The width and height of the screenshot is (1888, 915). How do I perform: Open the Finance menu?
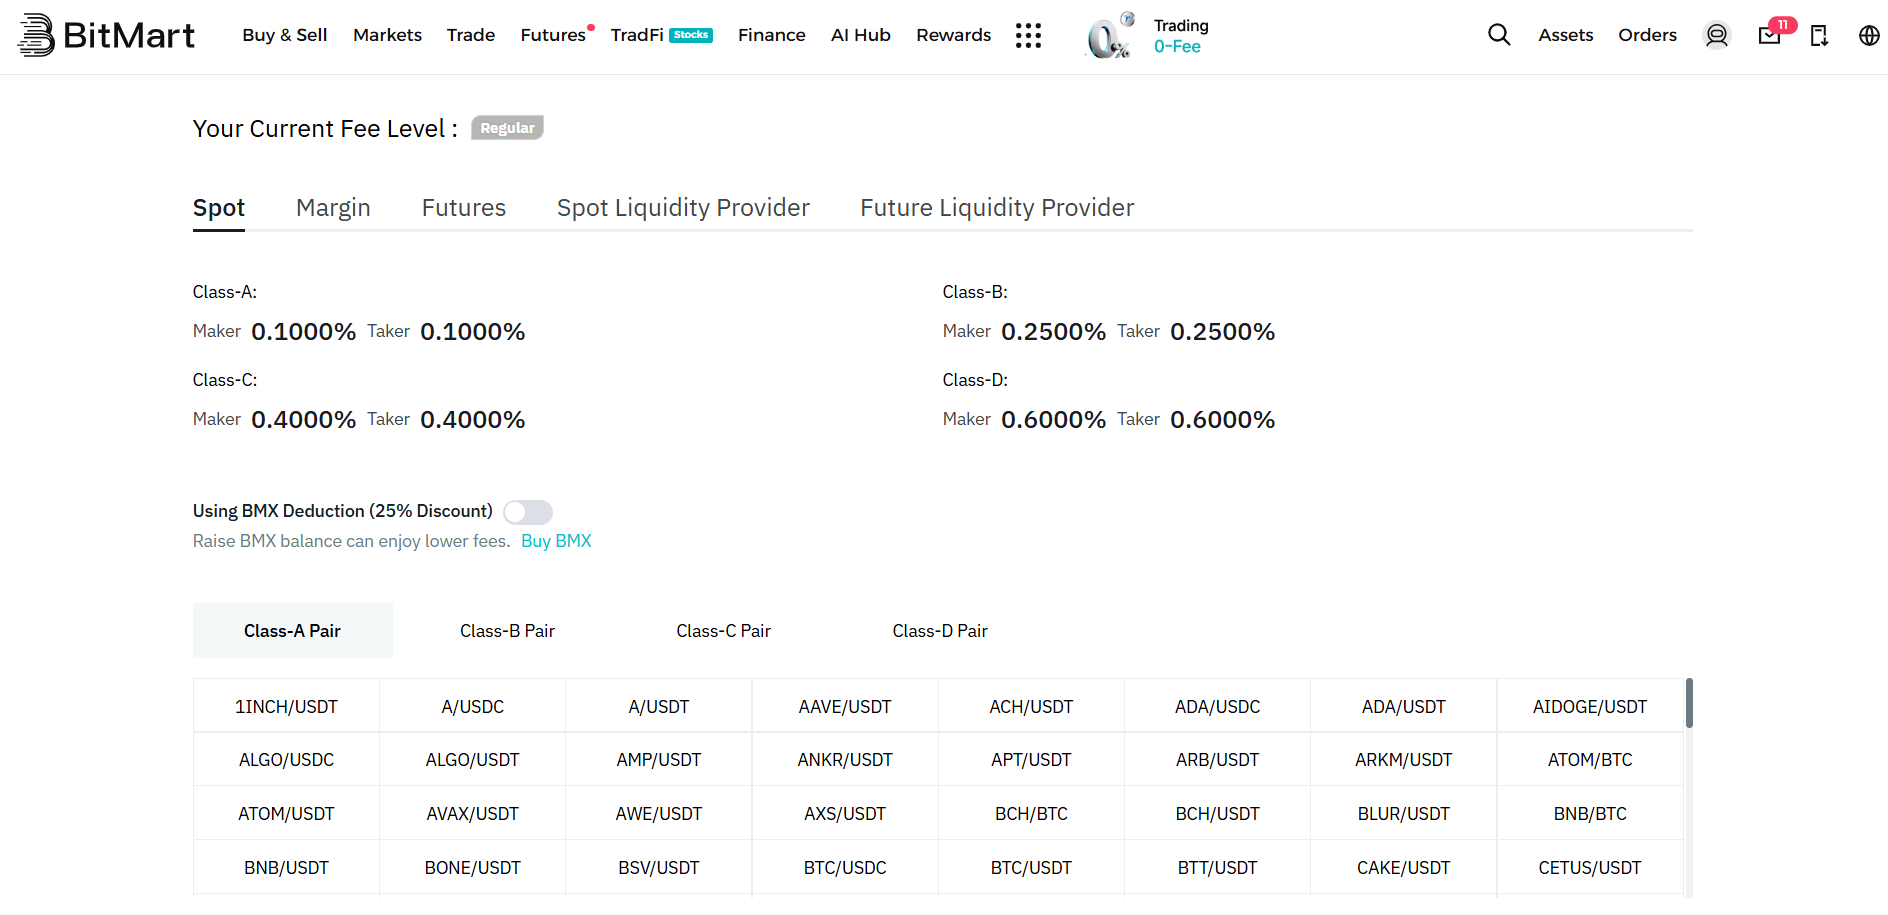pyautogui.click(x=771, y=35)
